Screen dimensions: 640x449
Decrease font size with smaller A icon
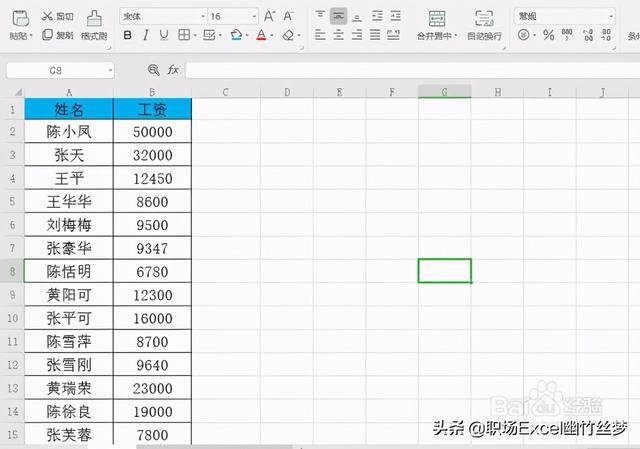pos(288,16)
